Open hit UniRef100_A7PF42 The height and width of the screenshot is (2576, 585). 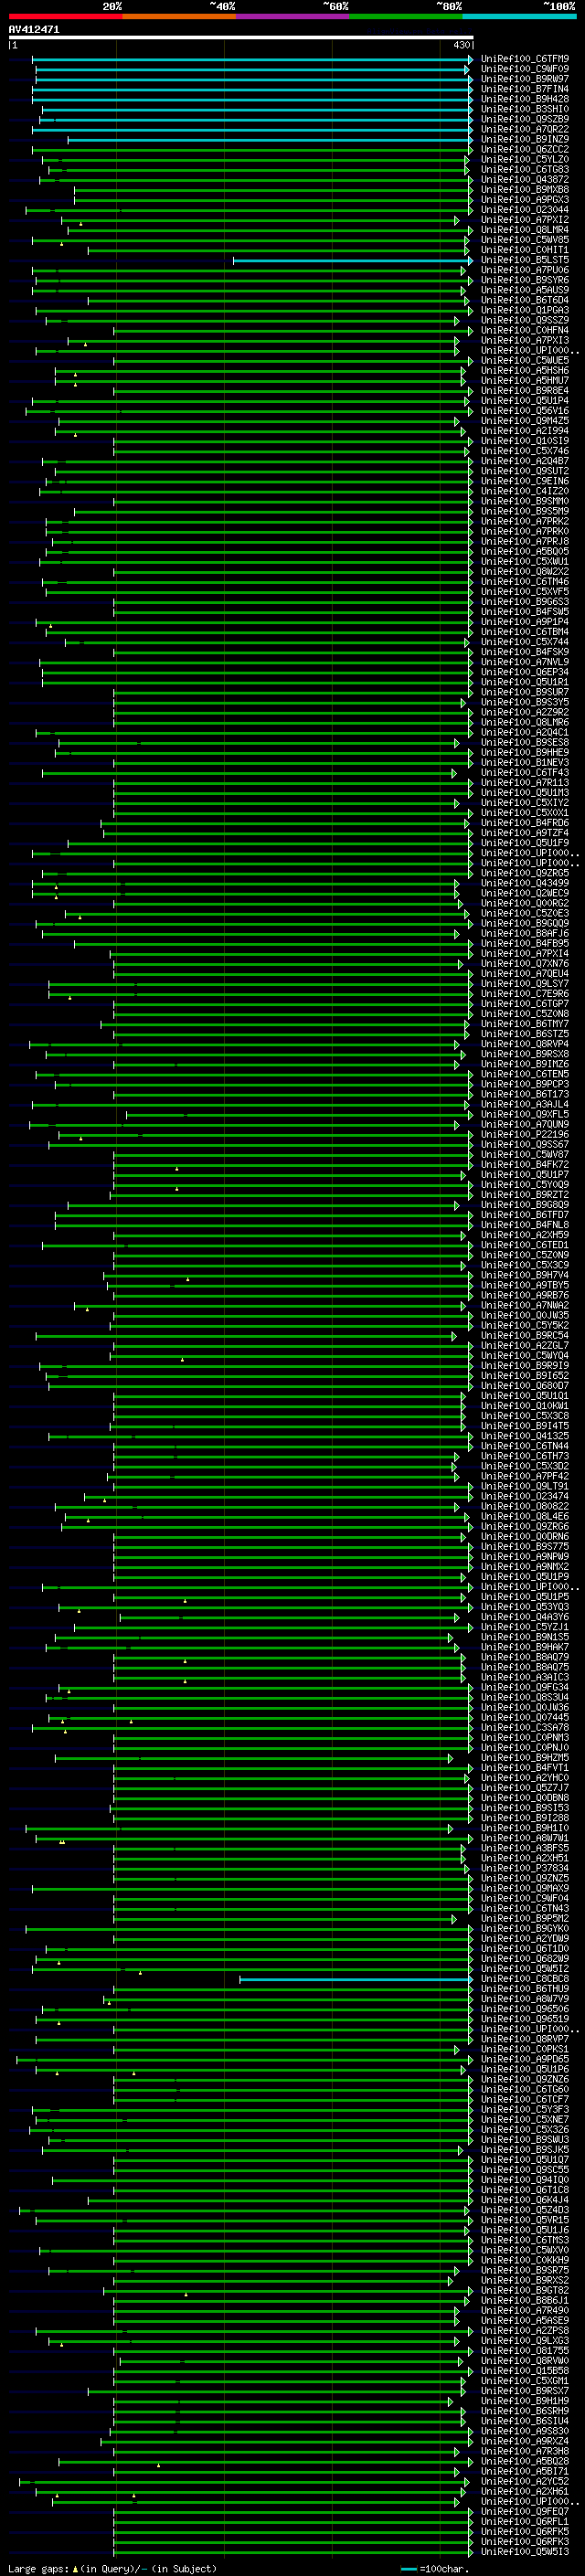(525, 1476)
